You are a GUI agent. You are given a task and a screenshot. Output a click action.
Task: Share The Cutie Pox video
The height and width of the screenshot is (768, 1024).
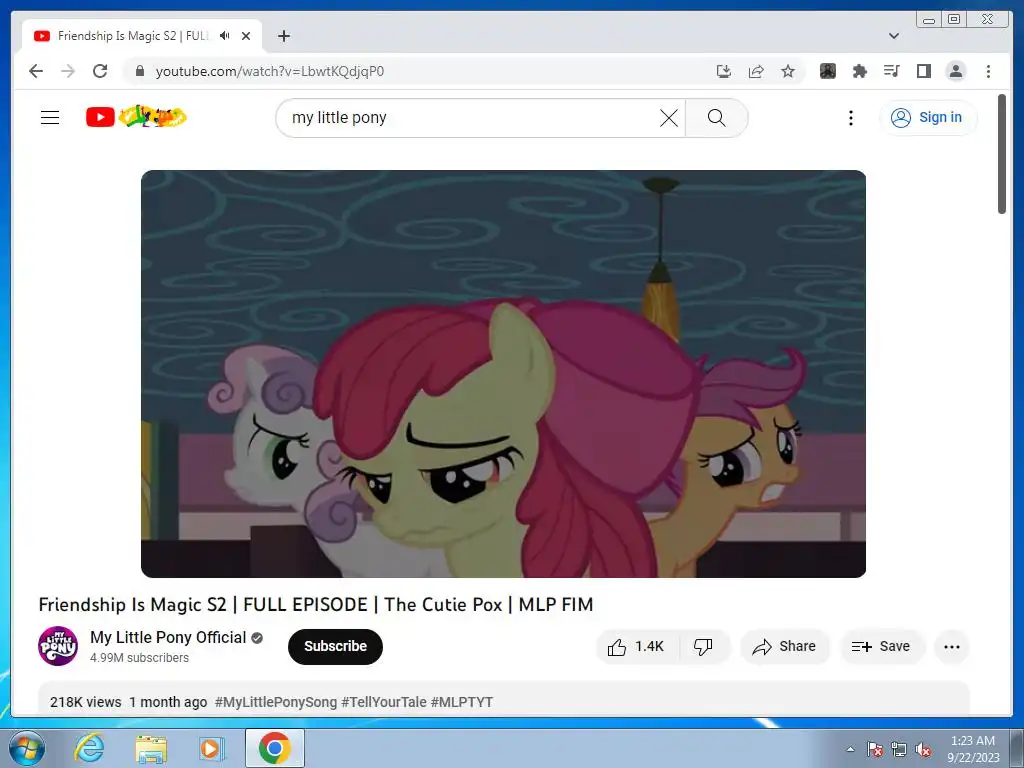[x=784, y=647]
